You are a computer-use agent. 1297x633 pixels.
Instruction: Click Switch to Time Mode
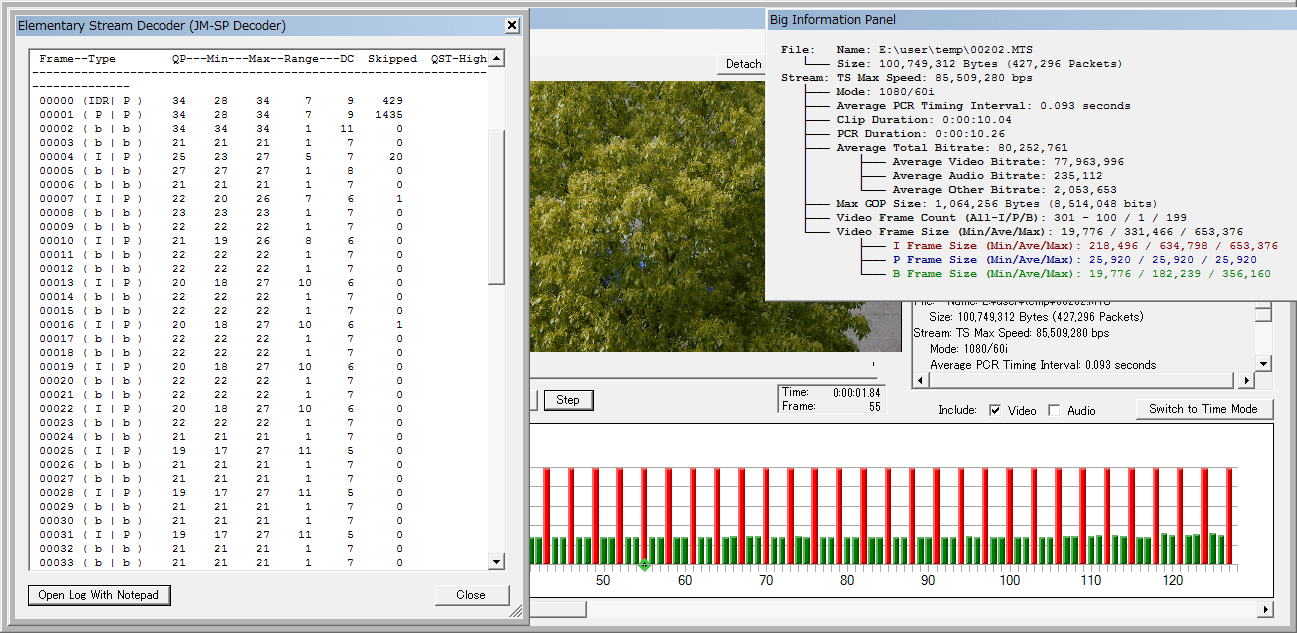[x=1203, y=409]
